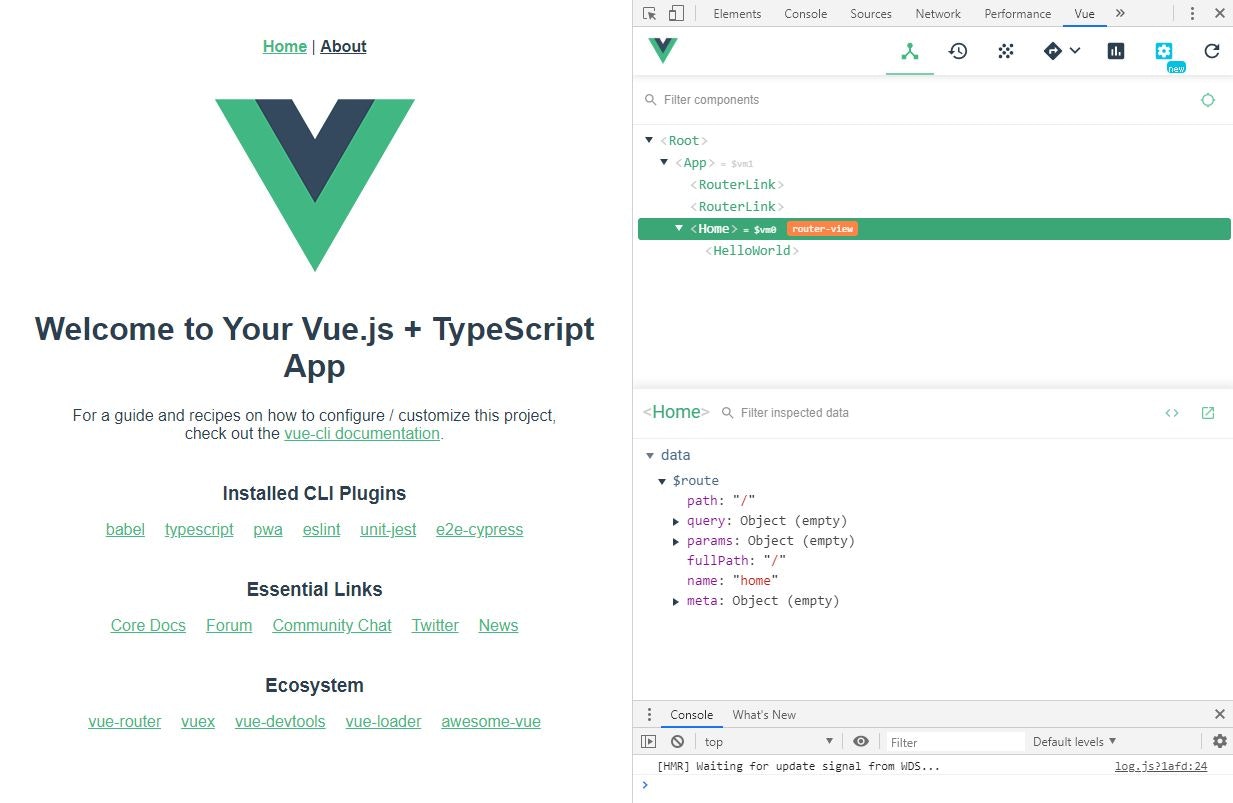This screenshot has height=803, width=1233.
Task: Show more DevTools tabs chevron
Action: [1120, 13]
